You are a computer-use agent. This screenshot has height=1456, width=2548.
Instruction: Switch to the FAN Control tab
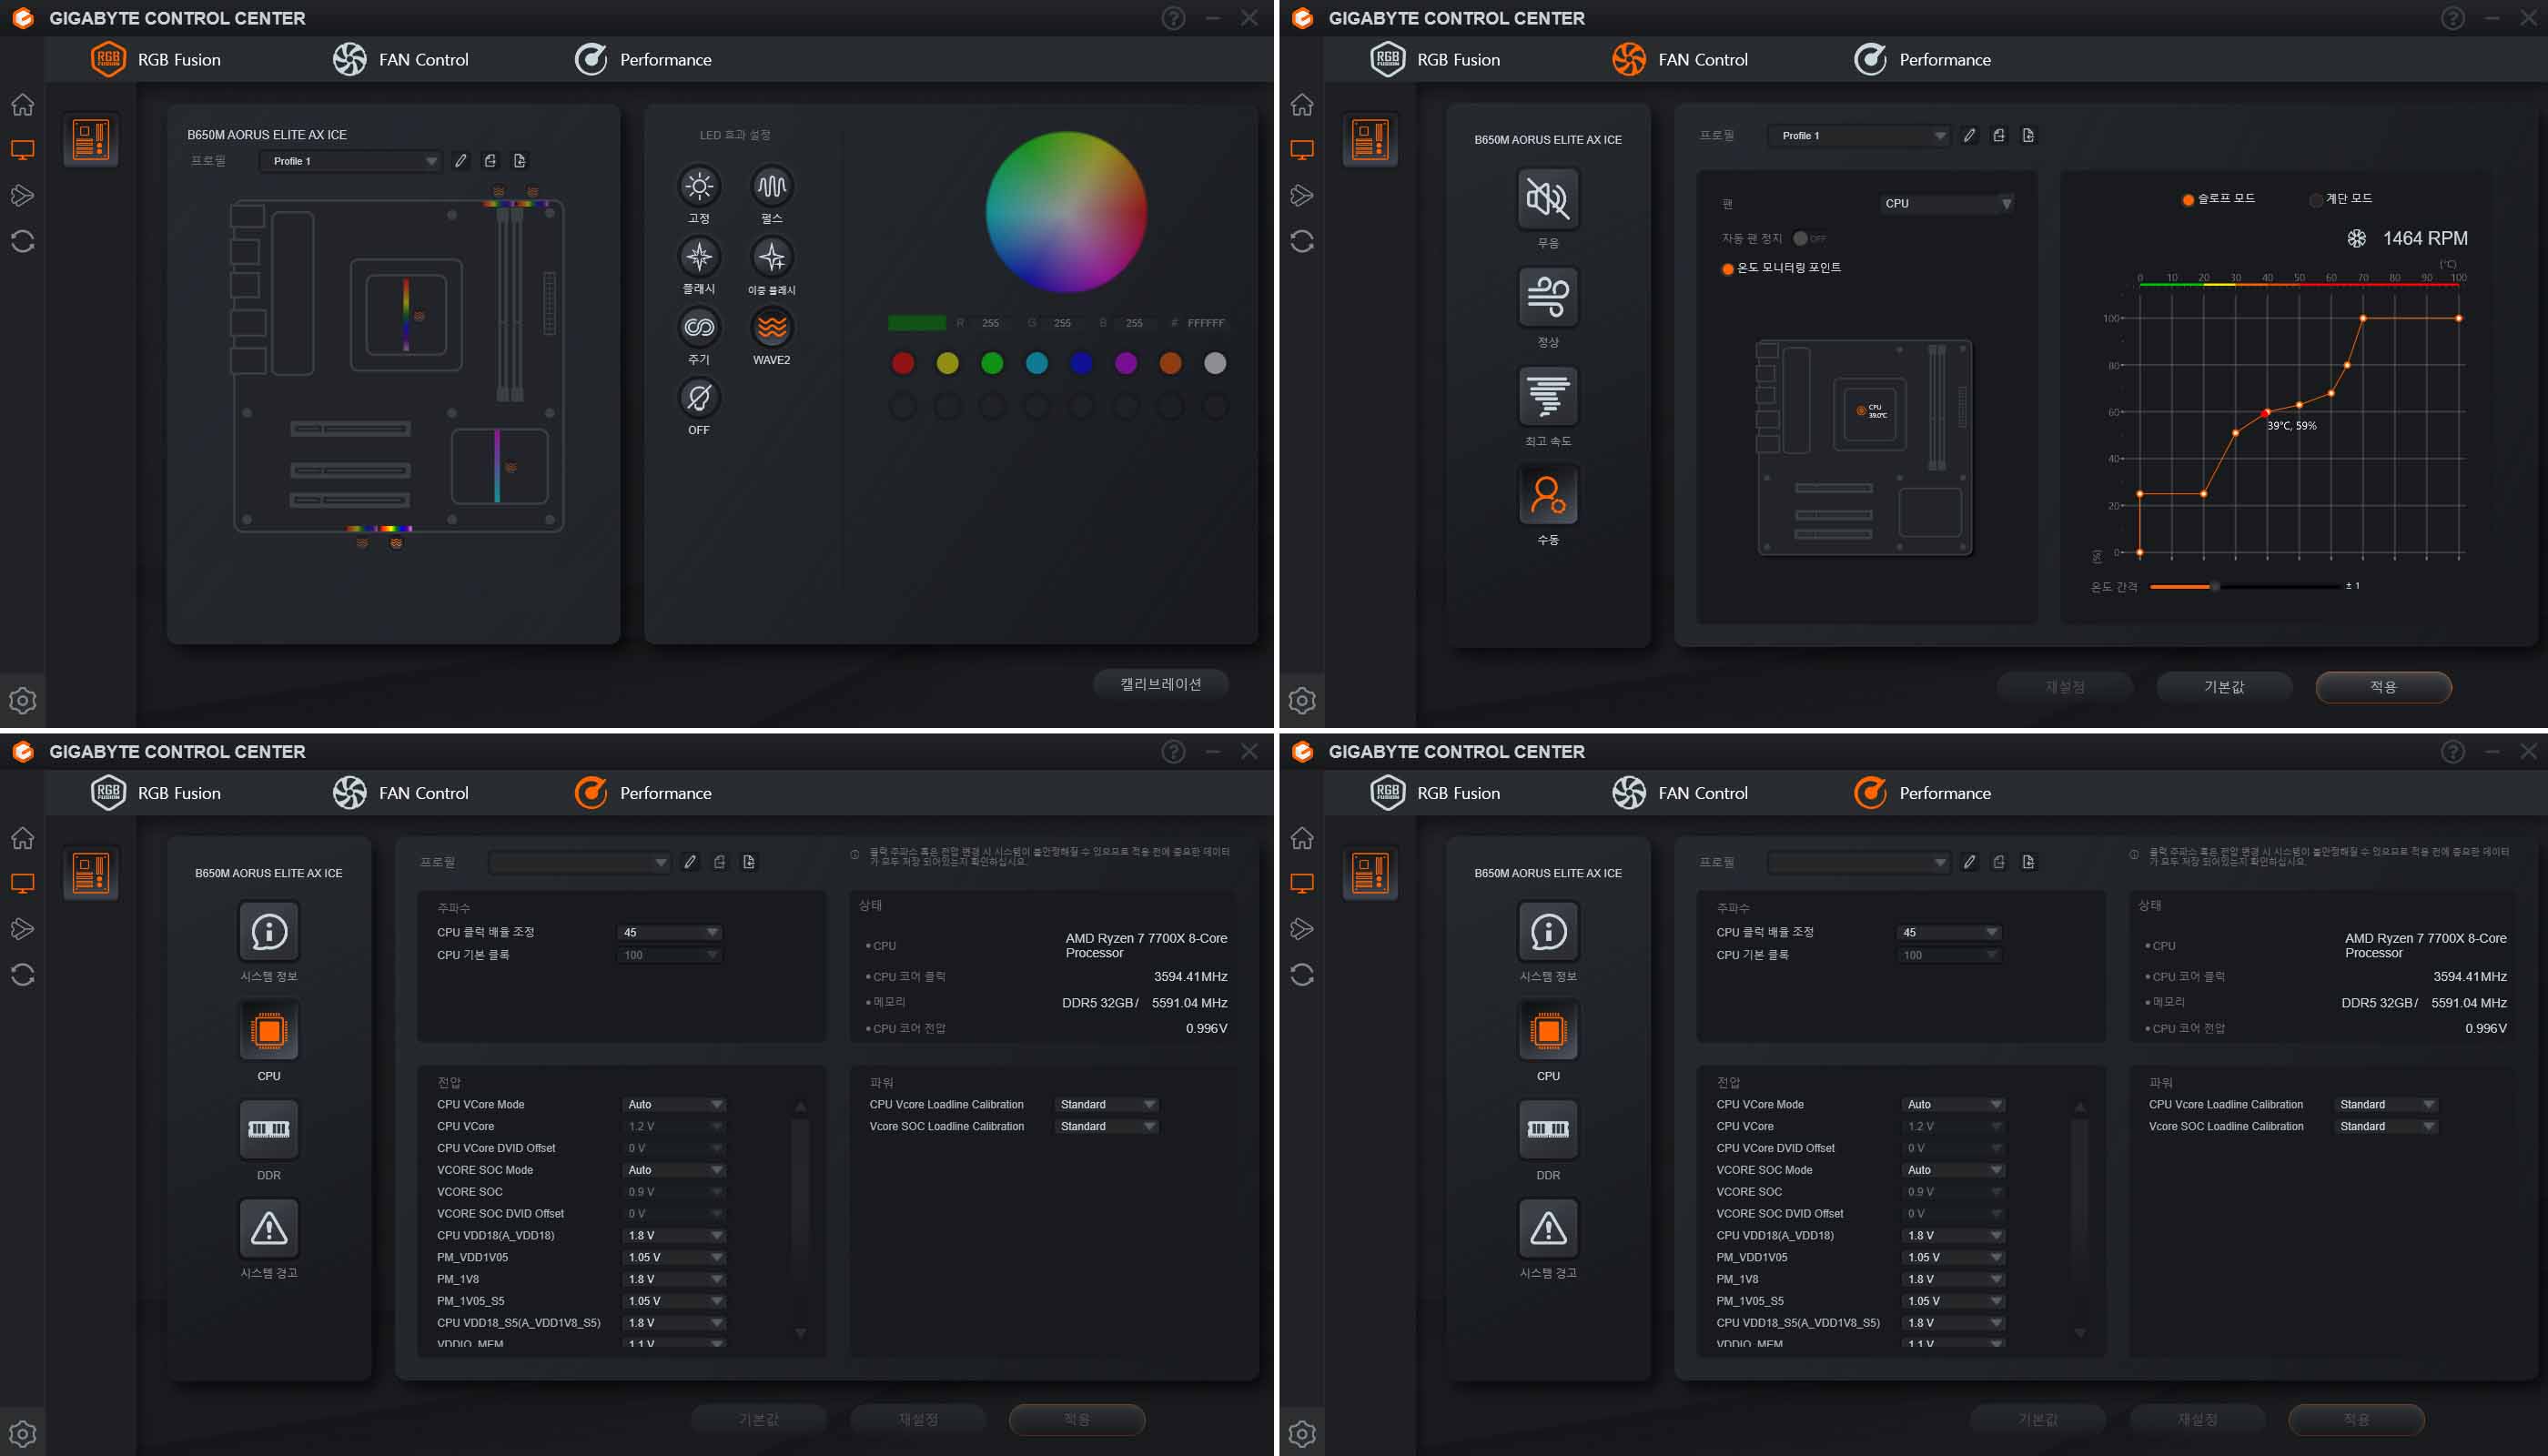click(401, 60)
